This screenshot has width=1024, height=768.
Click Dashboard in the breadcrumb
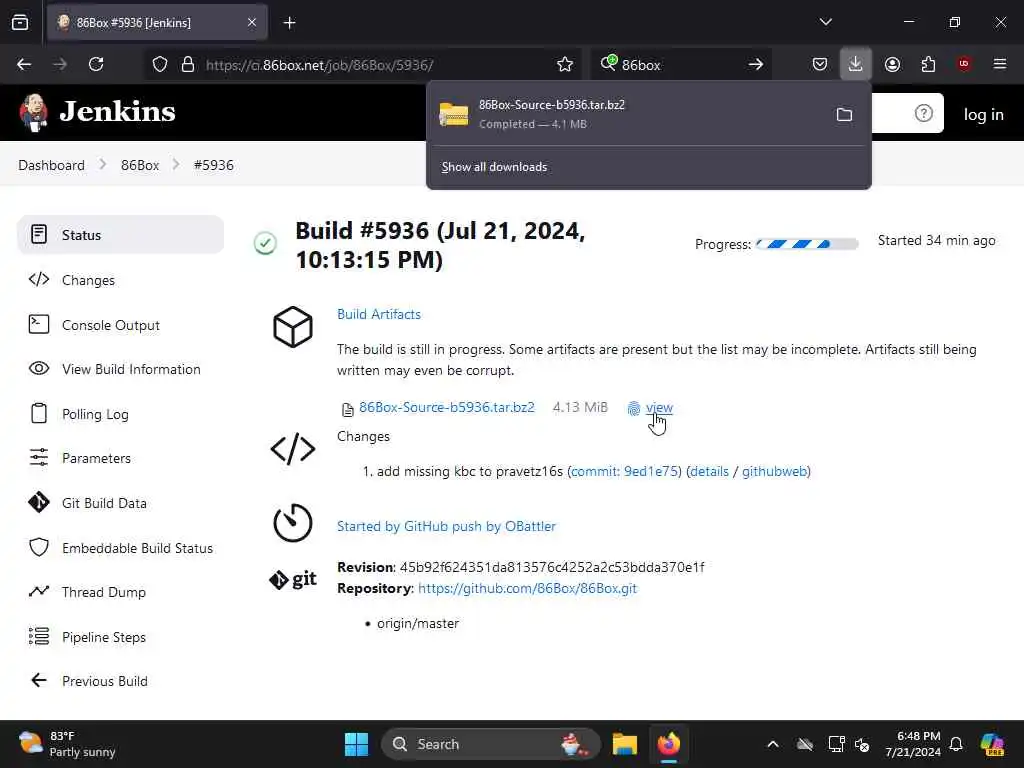coord(52,165)
